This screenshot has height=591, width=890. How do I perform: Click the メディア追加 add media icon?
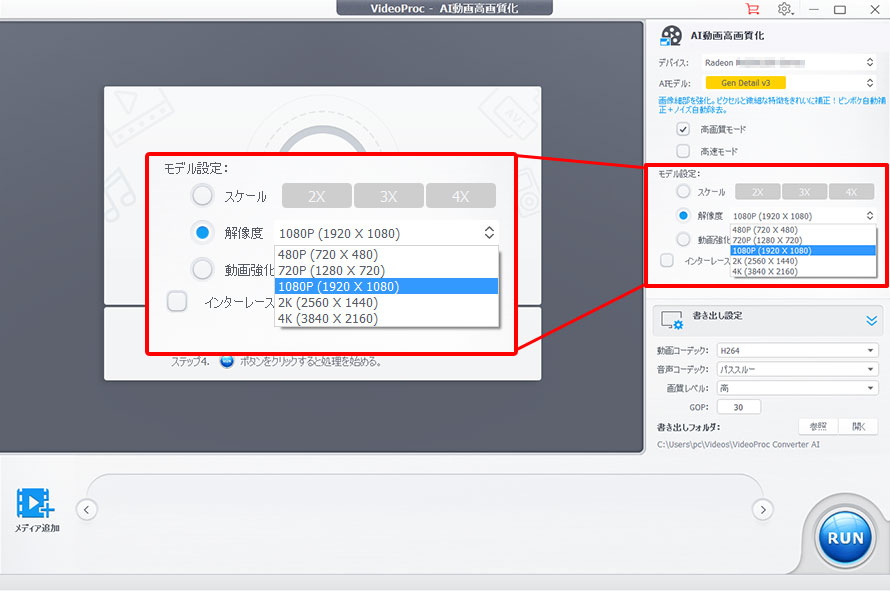click(x=35, y=503)
